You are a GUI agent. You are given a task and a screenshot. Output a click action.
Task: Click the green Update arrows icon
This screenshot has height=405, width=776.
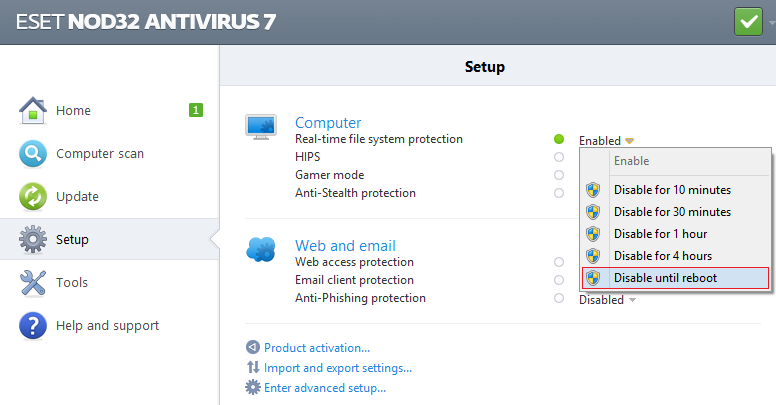(x=33, y=197)
